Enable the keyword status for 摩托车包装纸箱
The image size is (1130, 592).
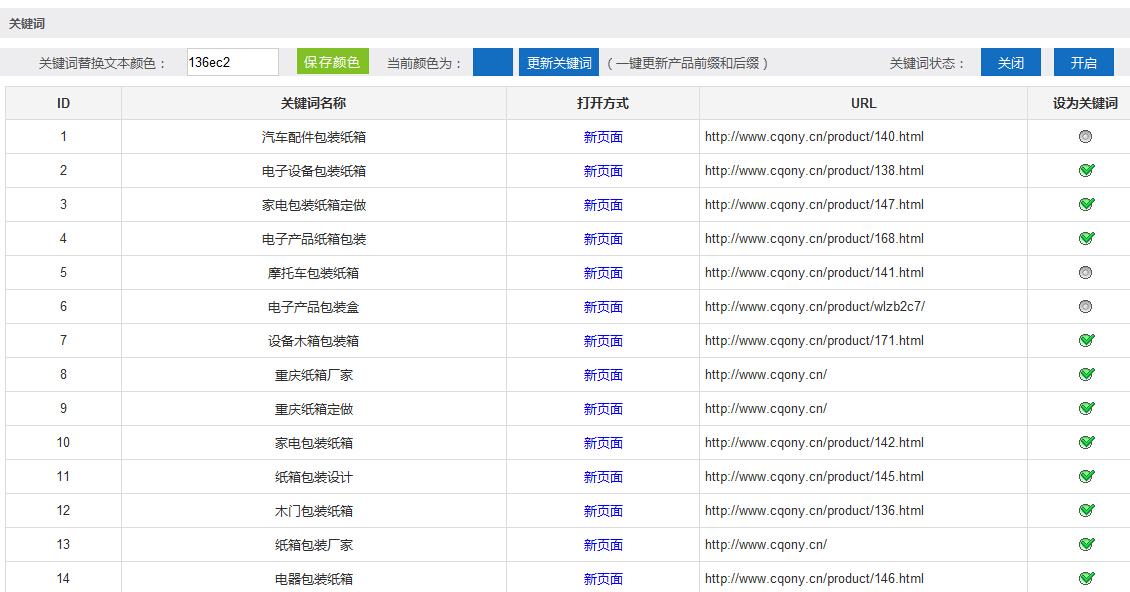[x=1085, y=273]
